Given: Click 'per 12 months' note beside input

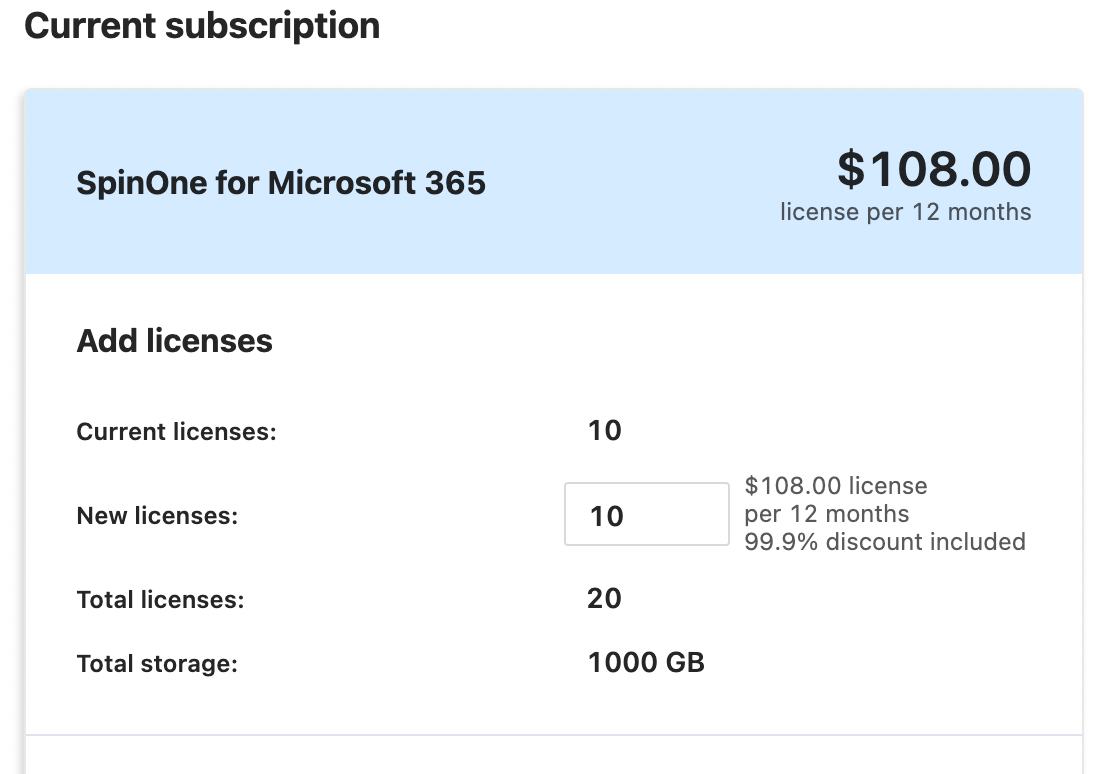Looking at the screenshot, I should click(827, 514).
